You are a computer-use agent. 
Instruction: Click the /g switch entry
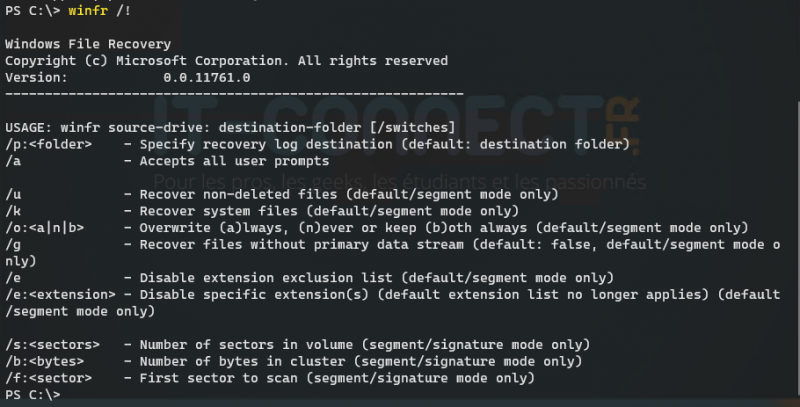coord(13,243)
